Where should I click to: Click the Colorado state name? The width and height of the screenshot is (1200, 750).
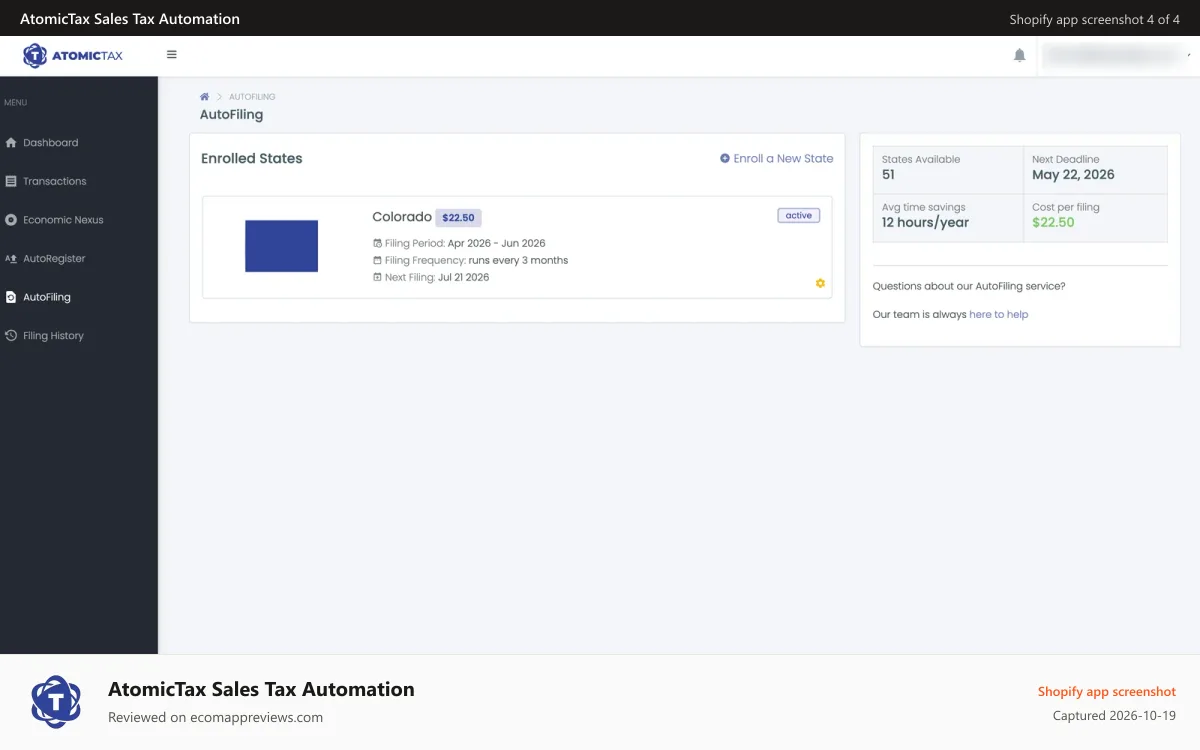(x=402, y=217)
